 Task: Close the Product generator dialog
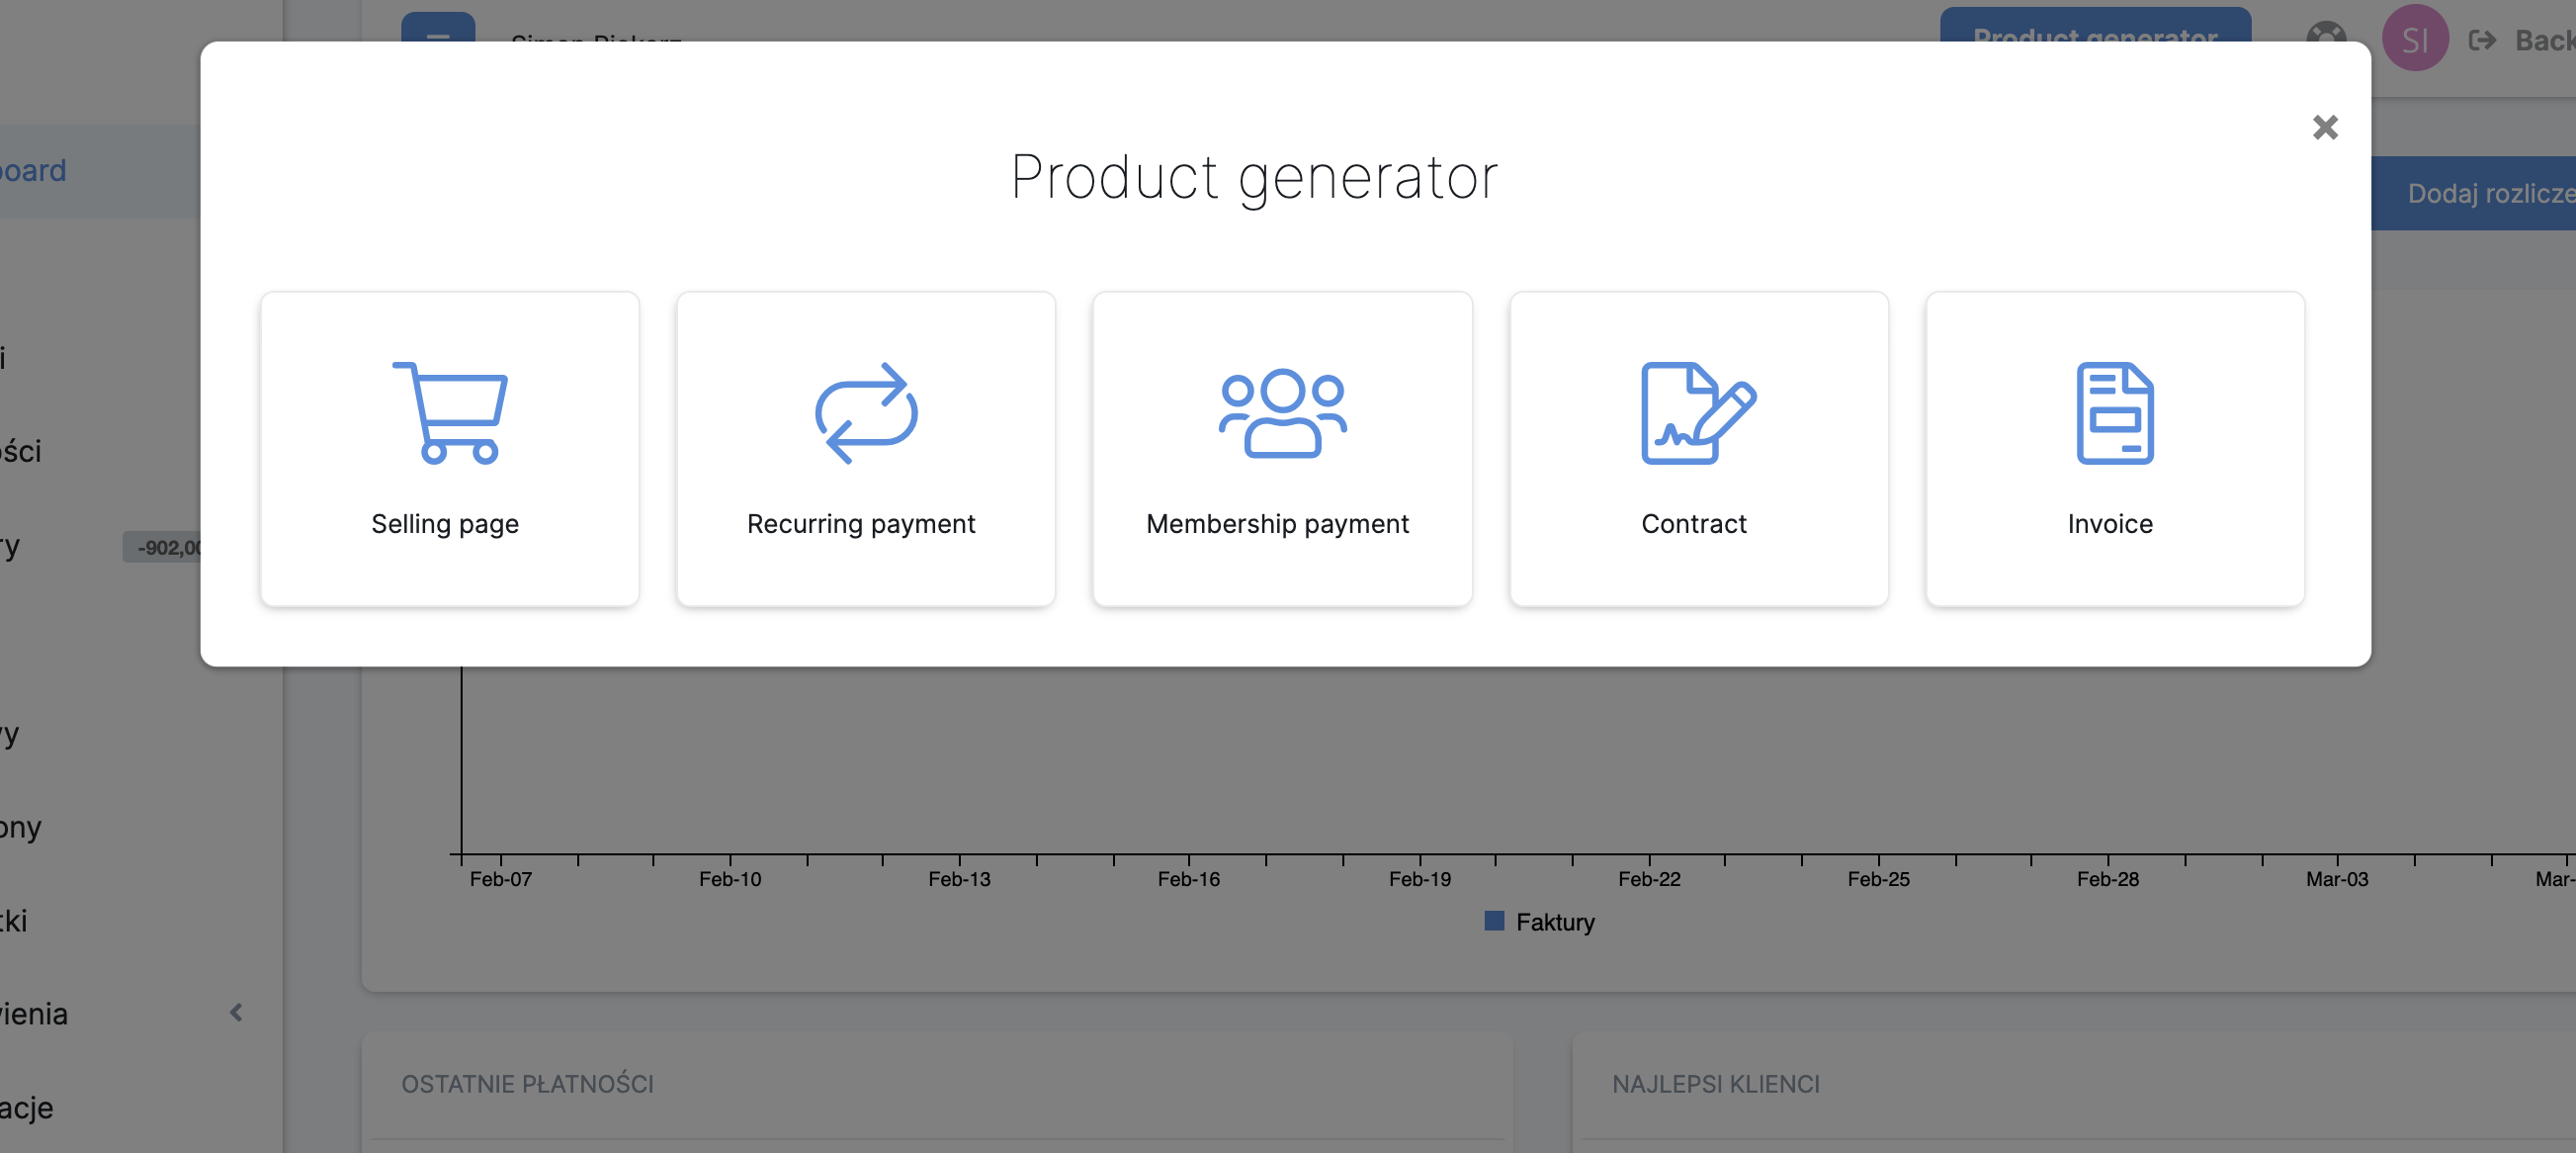tap(2325, 127)
